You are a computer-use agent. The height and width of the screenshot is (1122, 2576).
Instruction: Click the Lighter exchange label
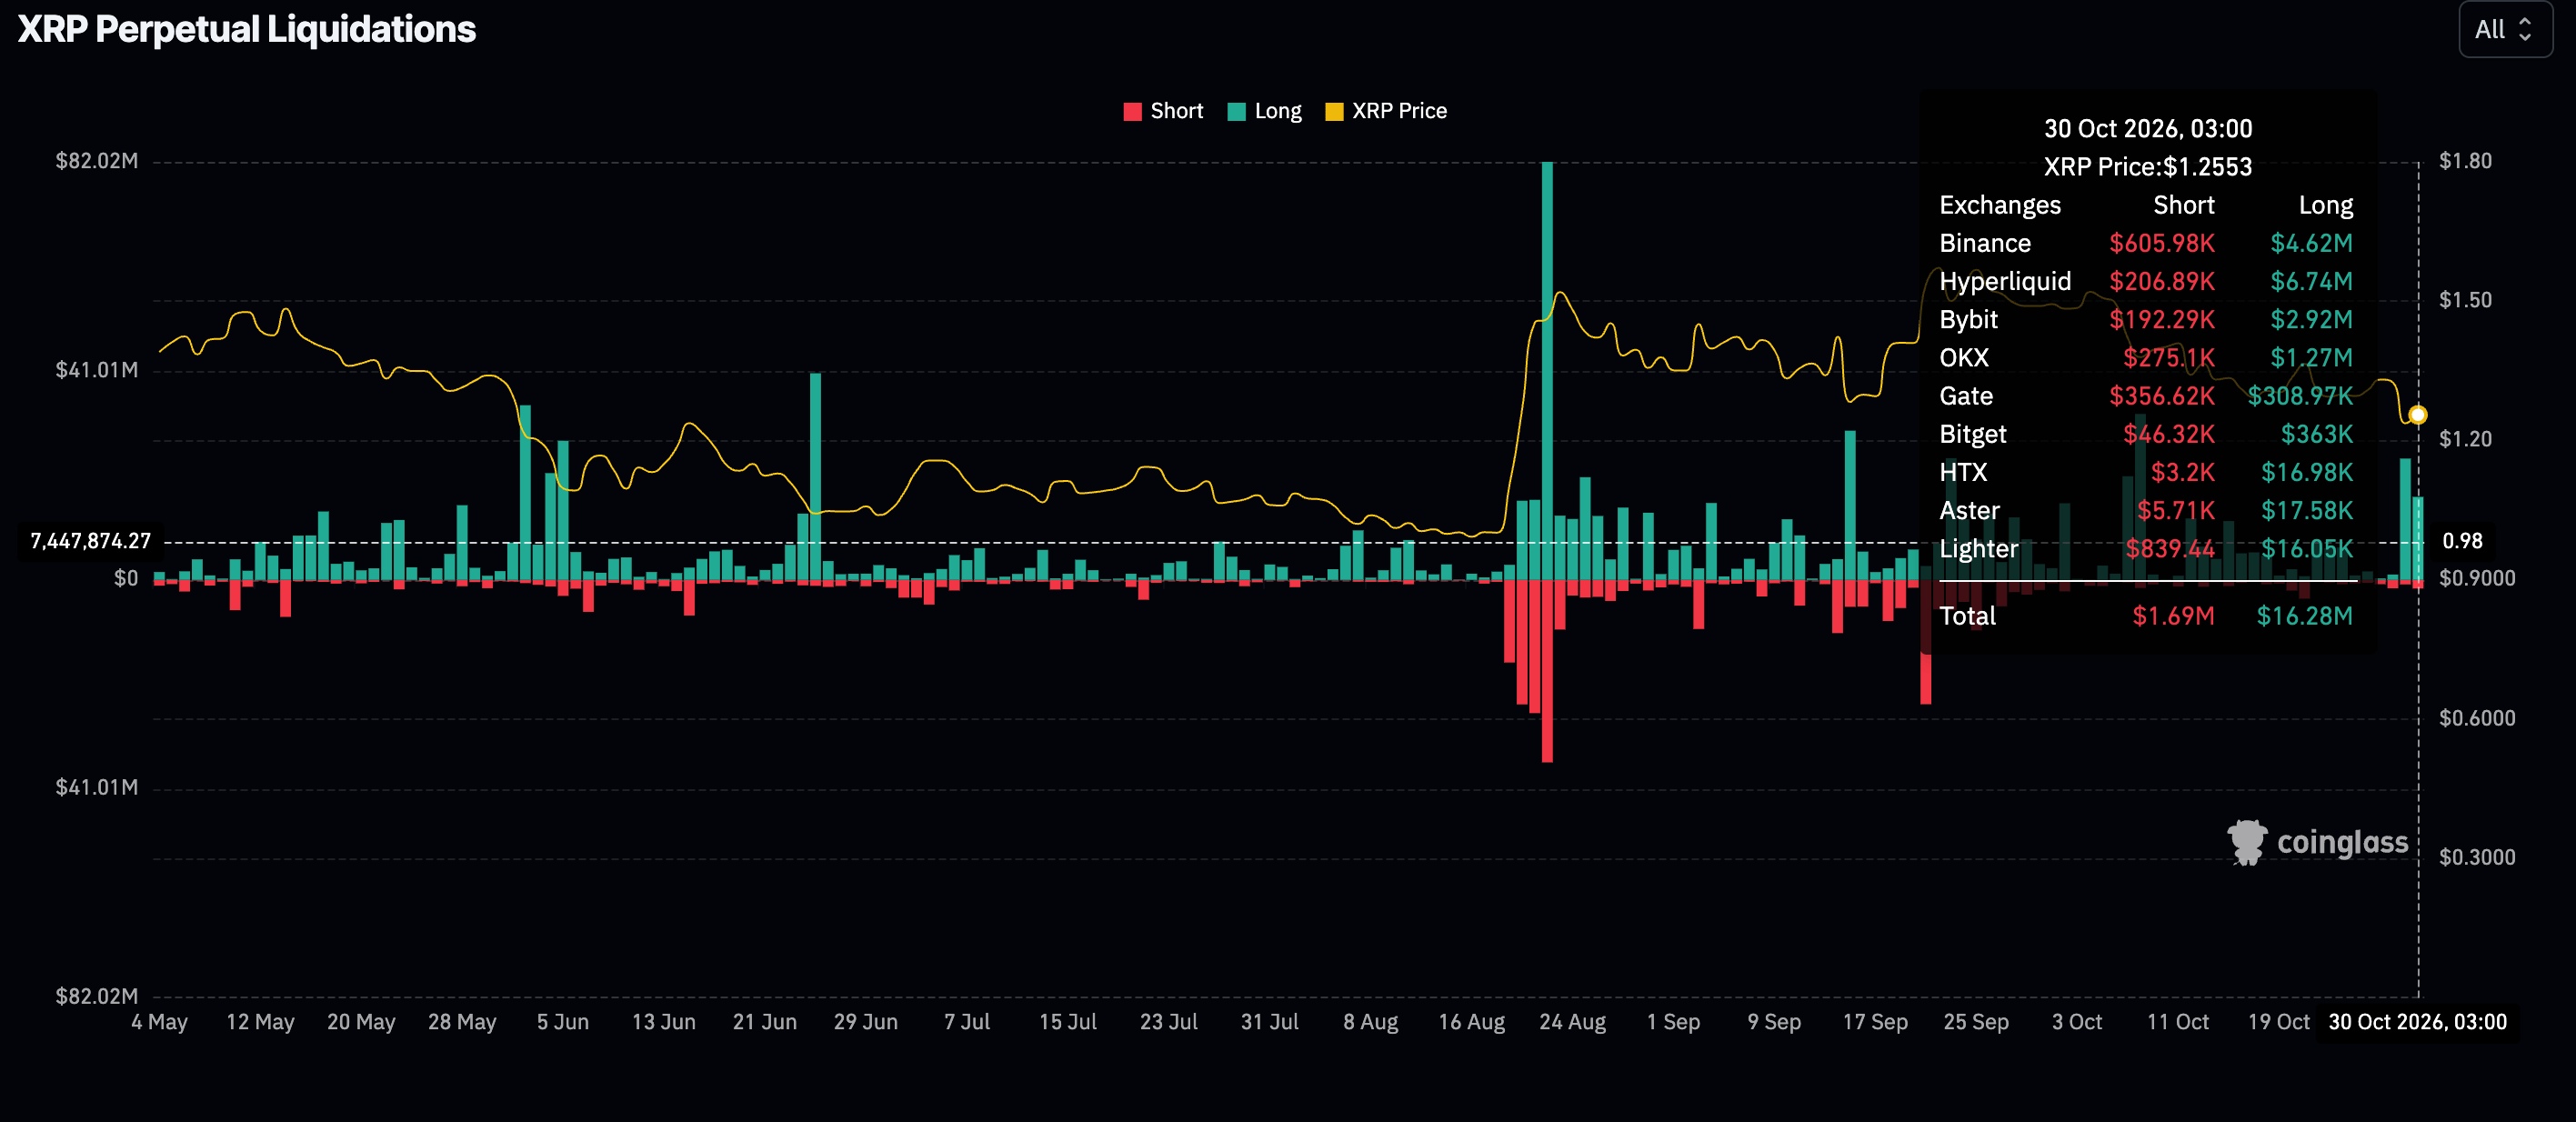pos(1978,549)
